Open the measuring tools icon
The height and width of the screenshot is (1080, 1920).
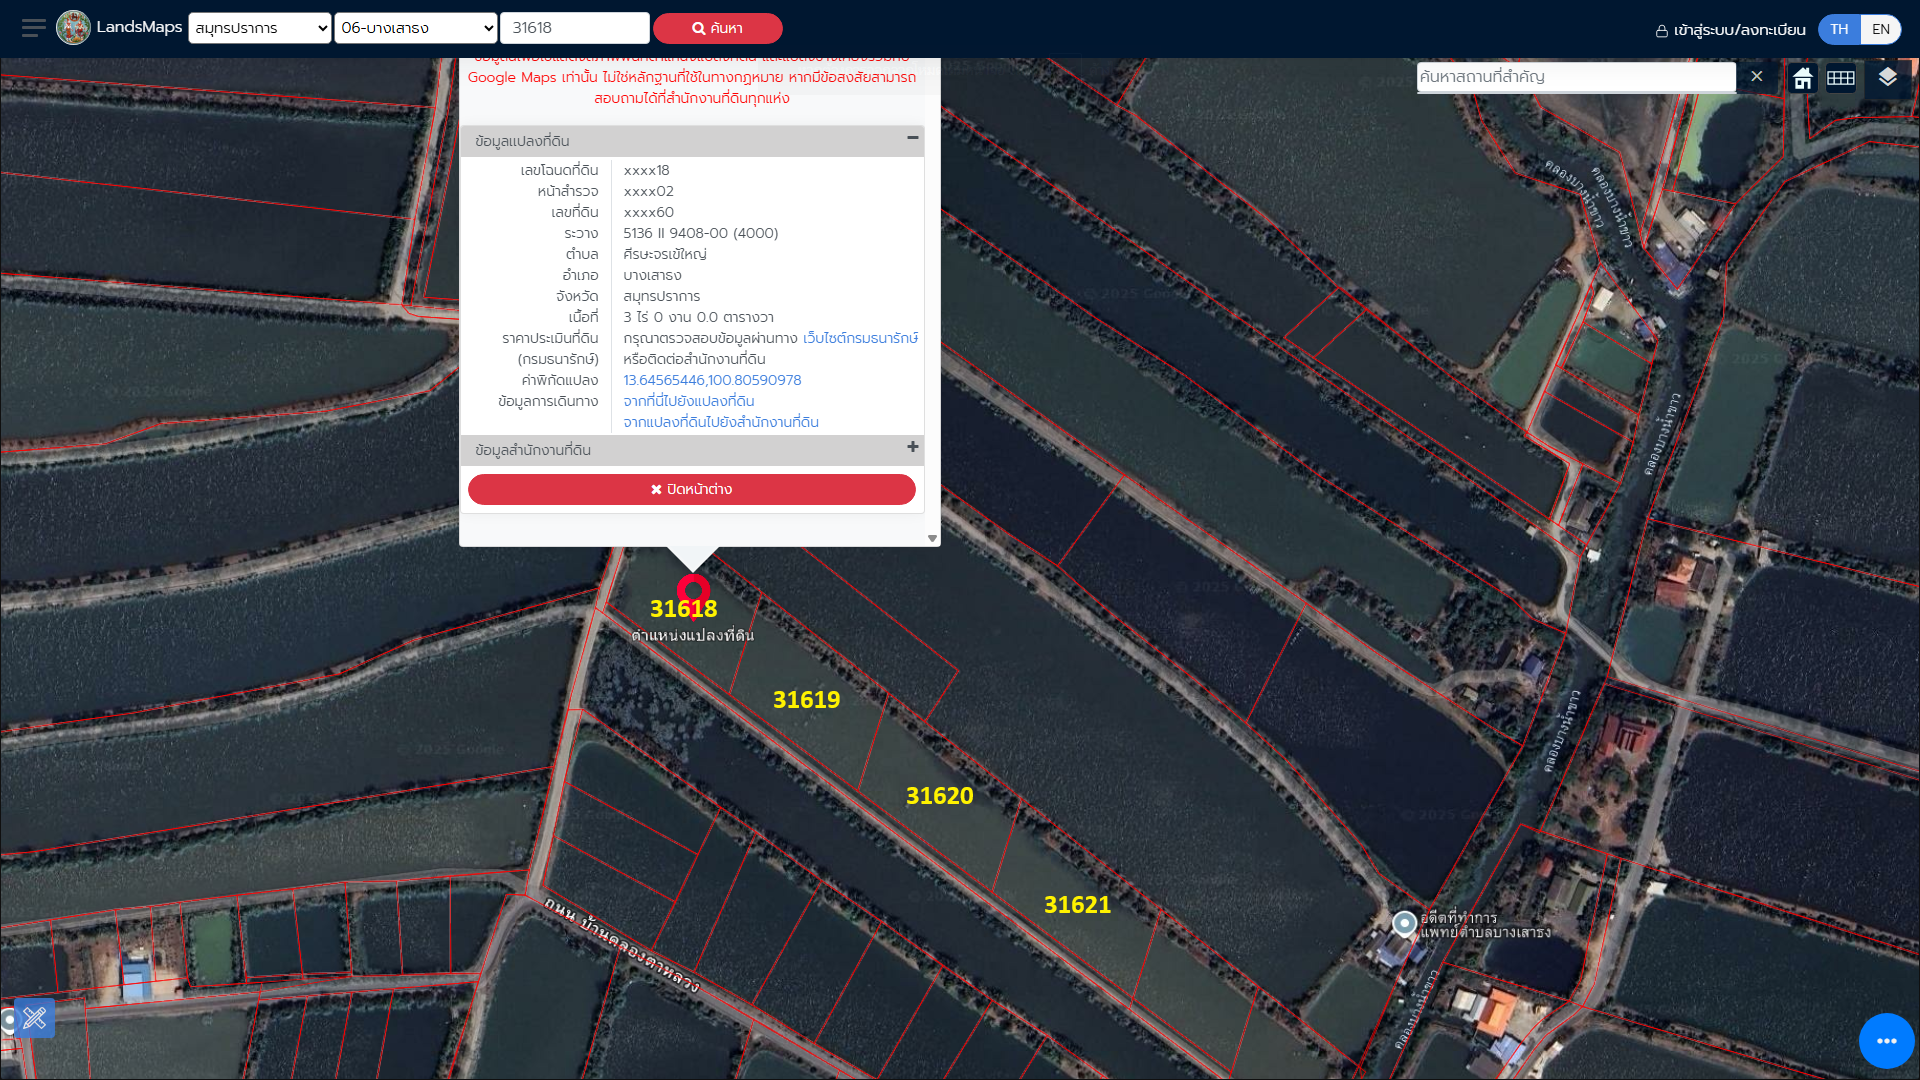35,1018
